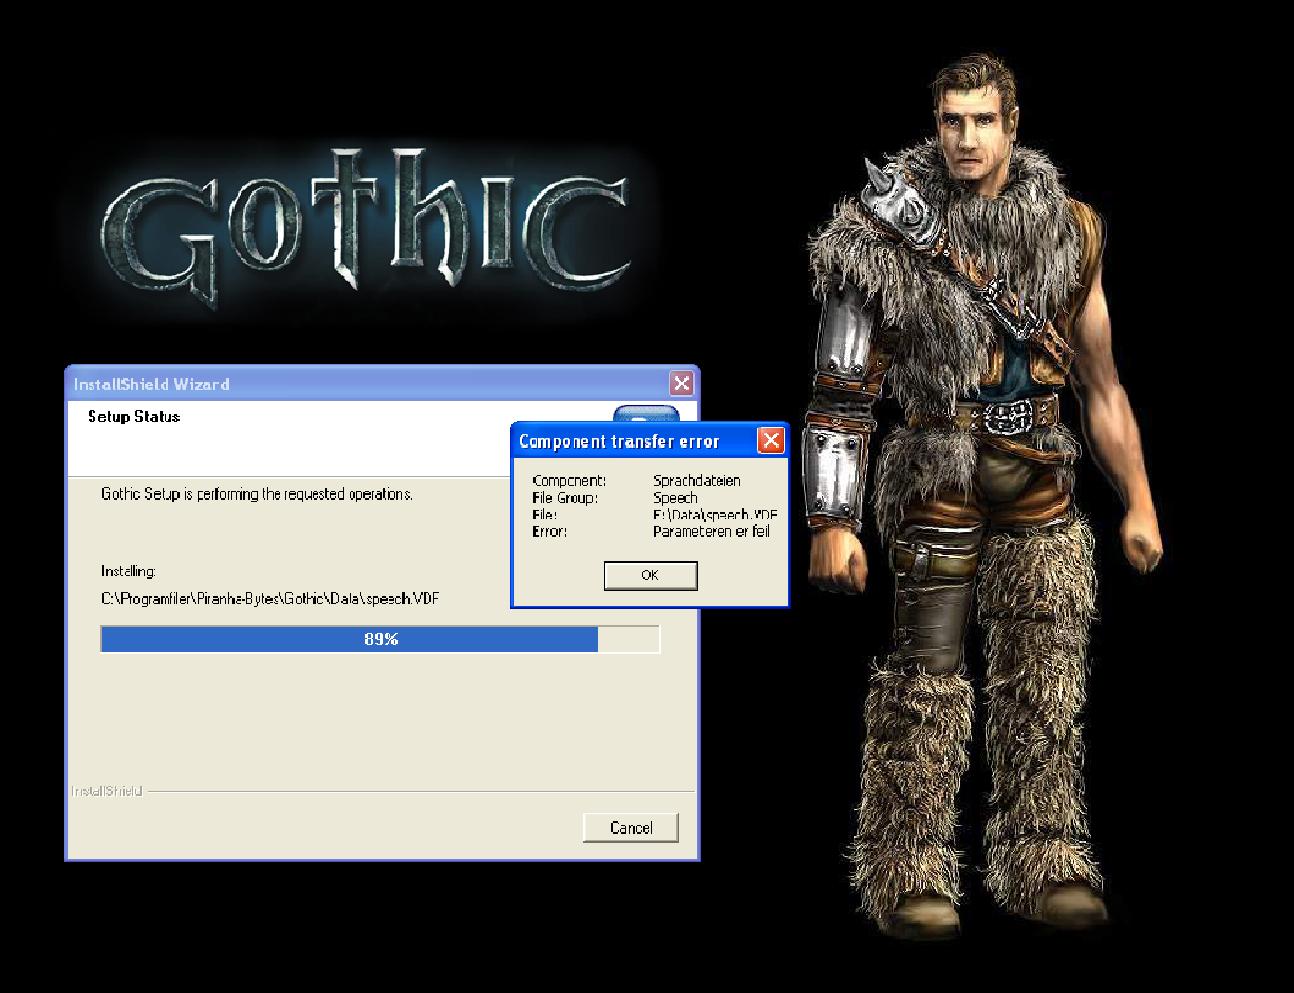Viewport: 1294px width, 993px height.
Task: Click the E:\Data\speech.VDF file path
Action: point(715,515)
